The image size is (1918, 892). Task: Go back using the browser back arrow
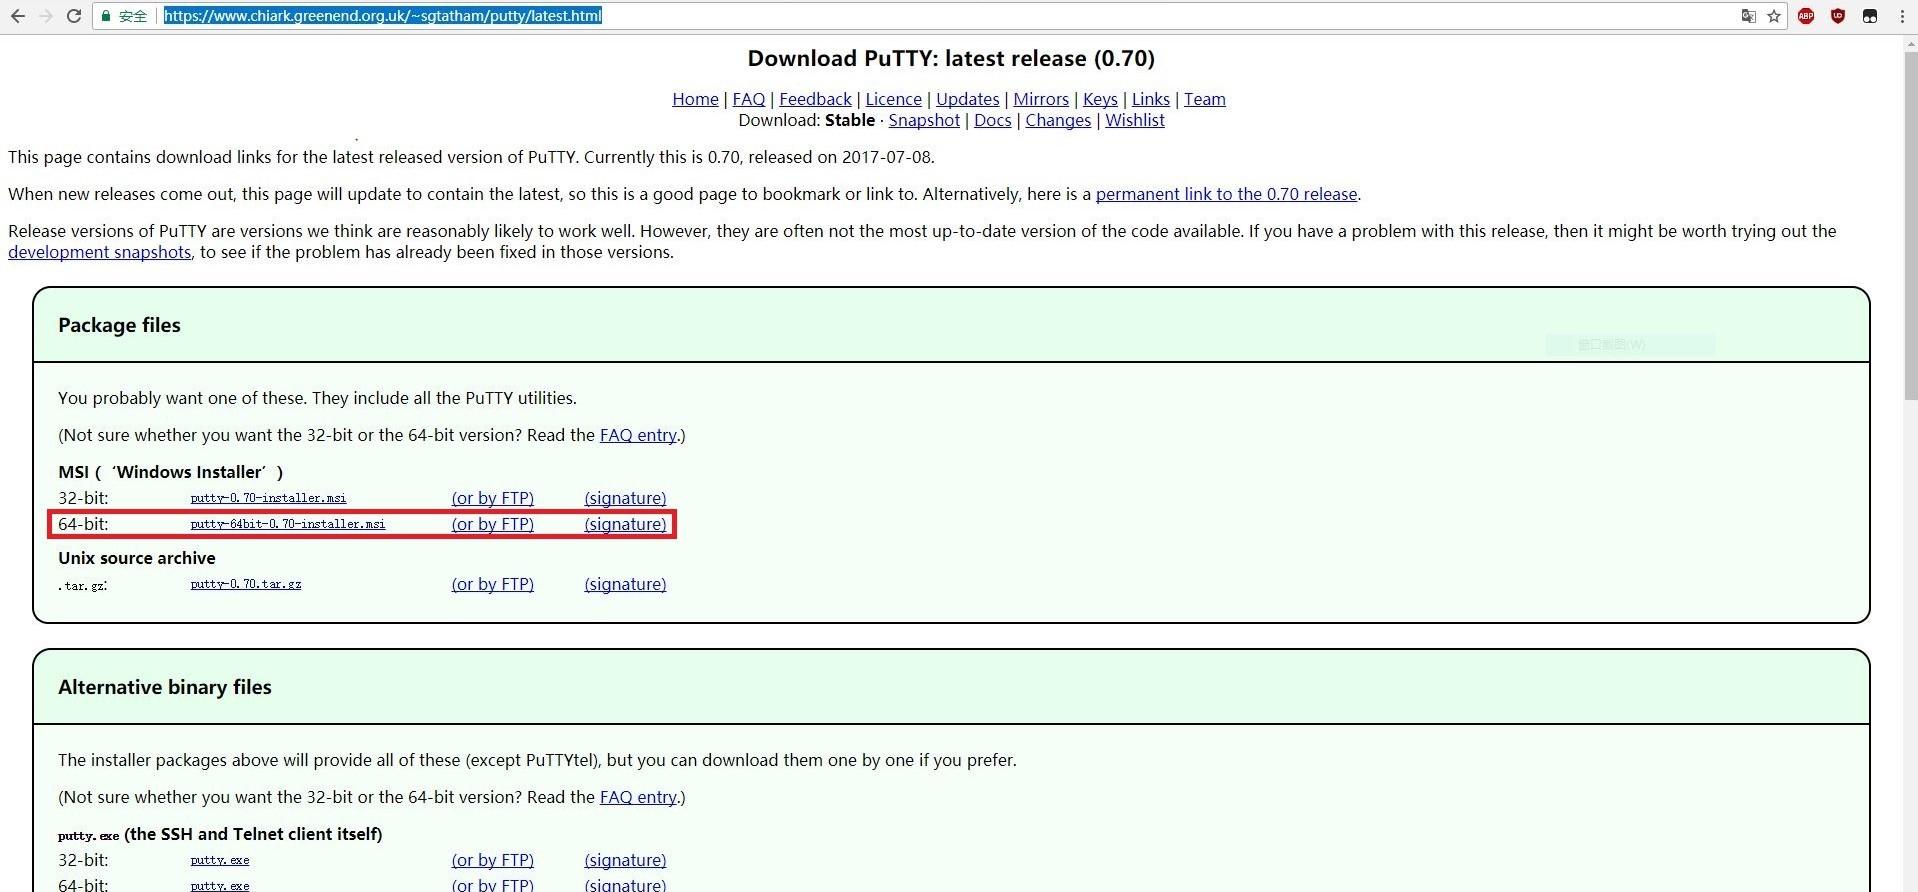click(x=17, y=16)
